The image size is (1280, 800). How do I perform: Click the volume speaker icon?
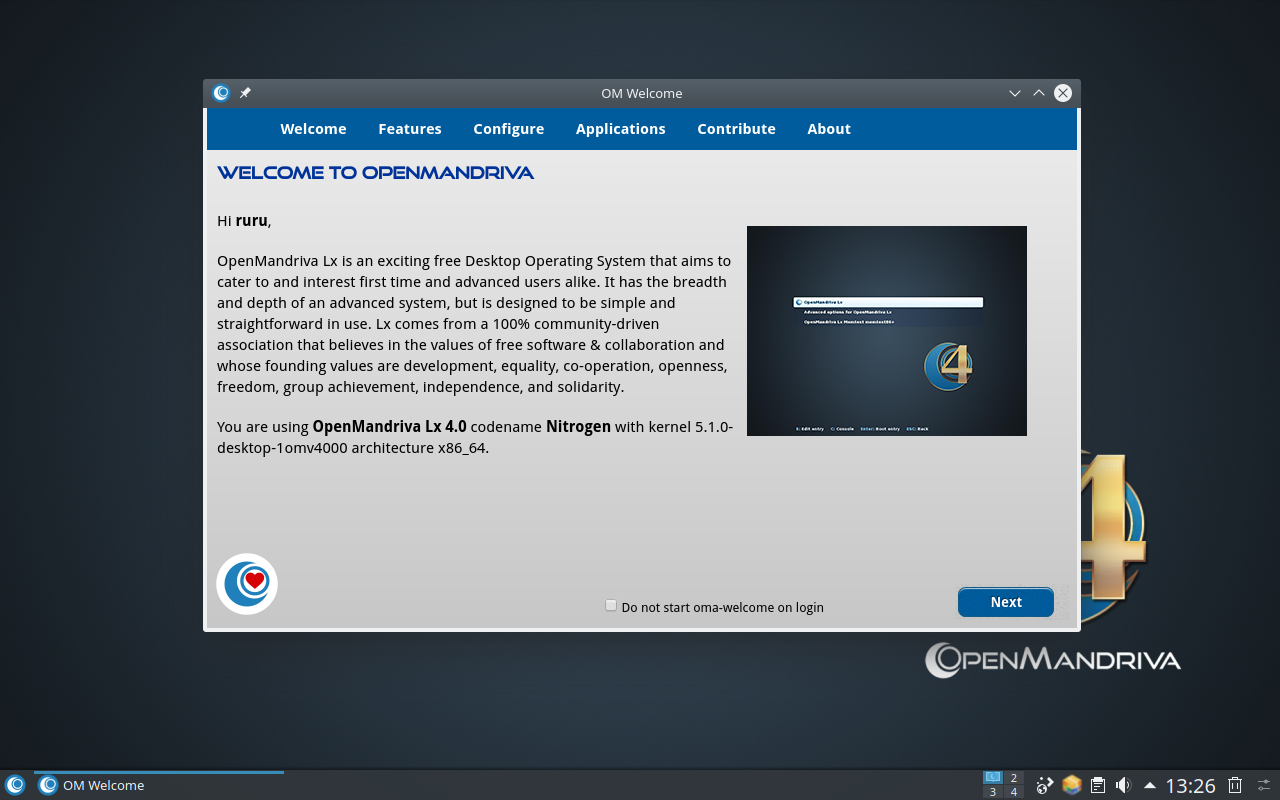point(1123,785)
